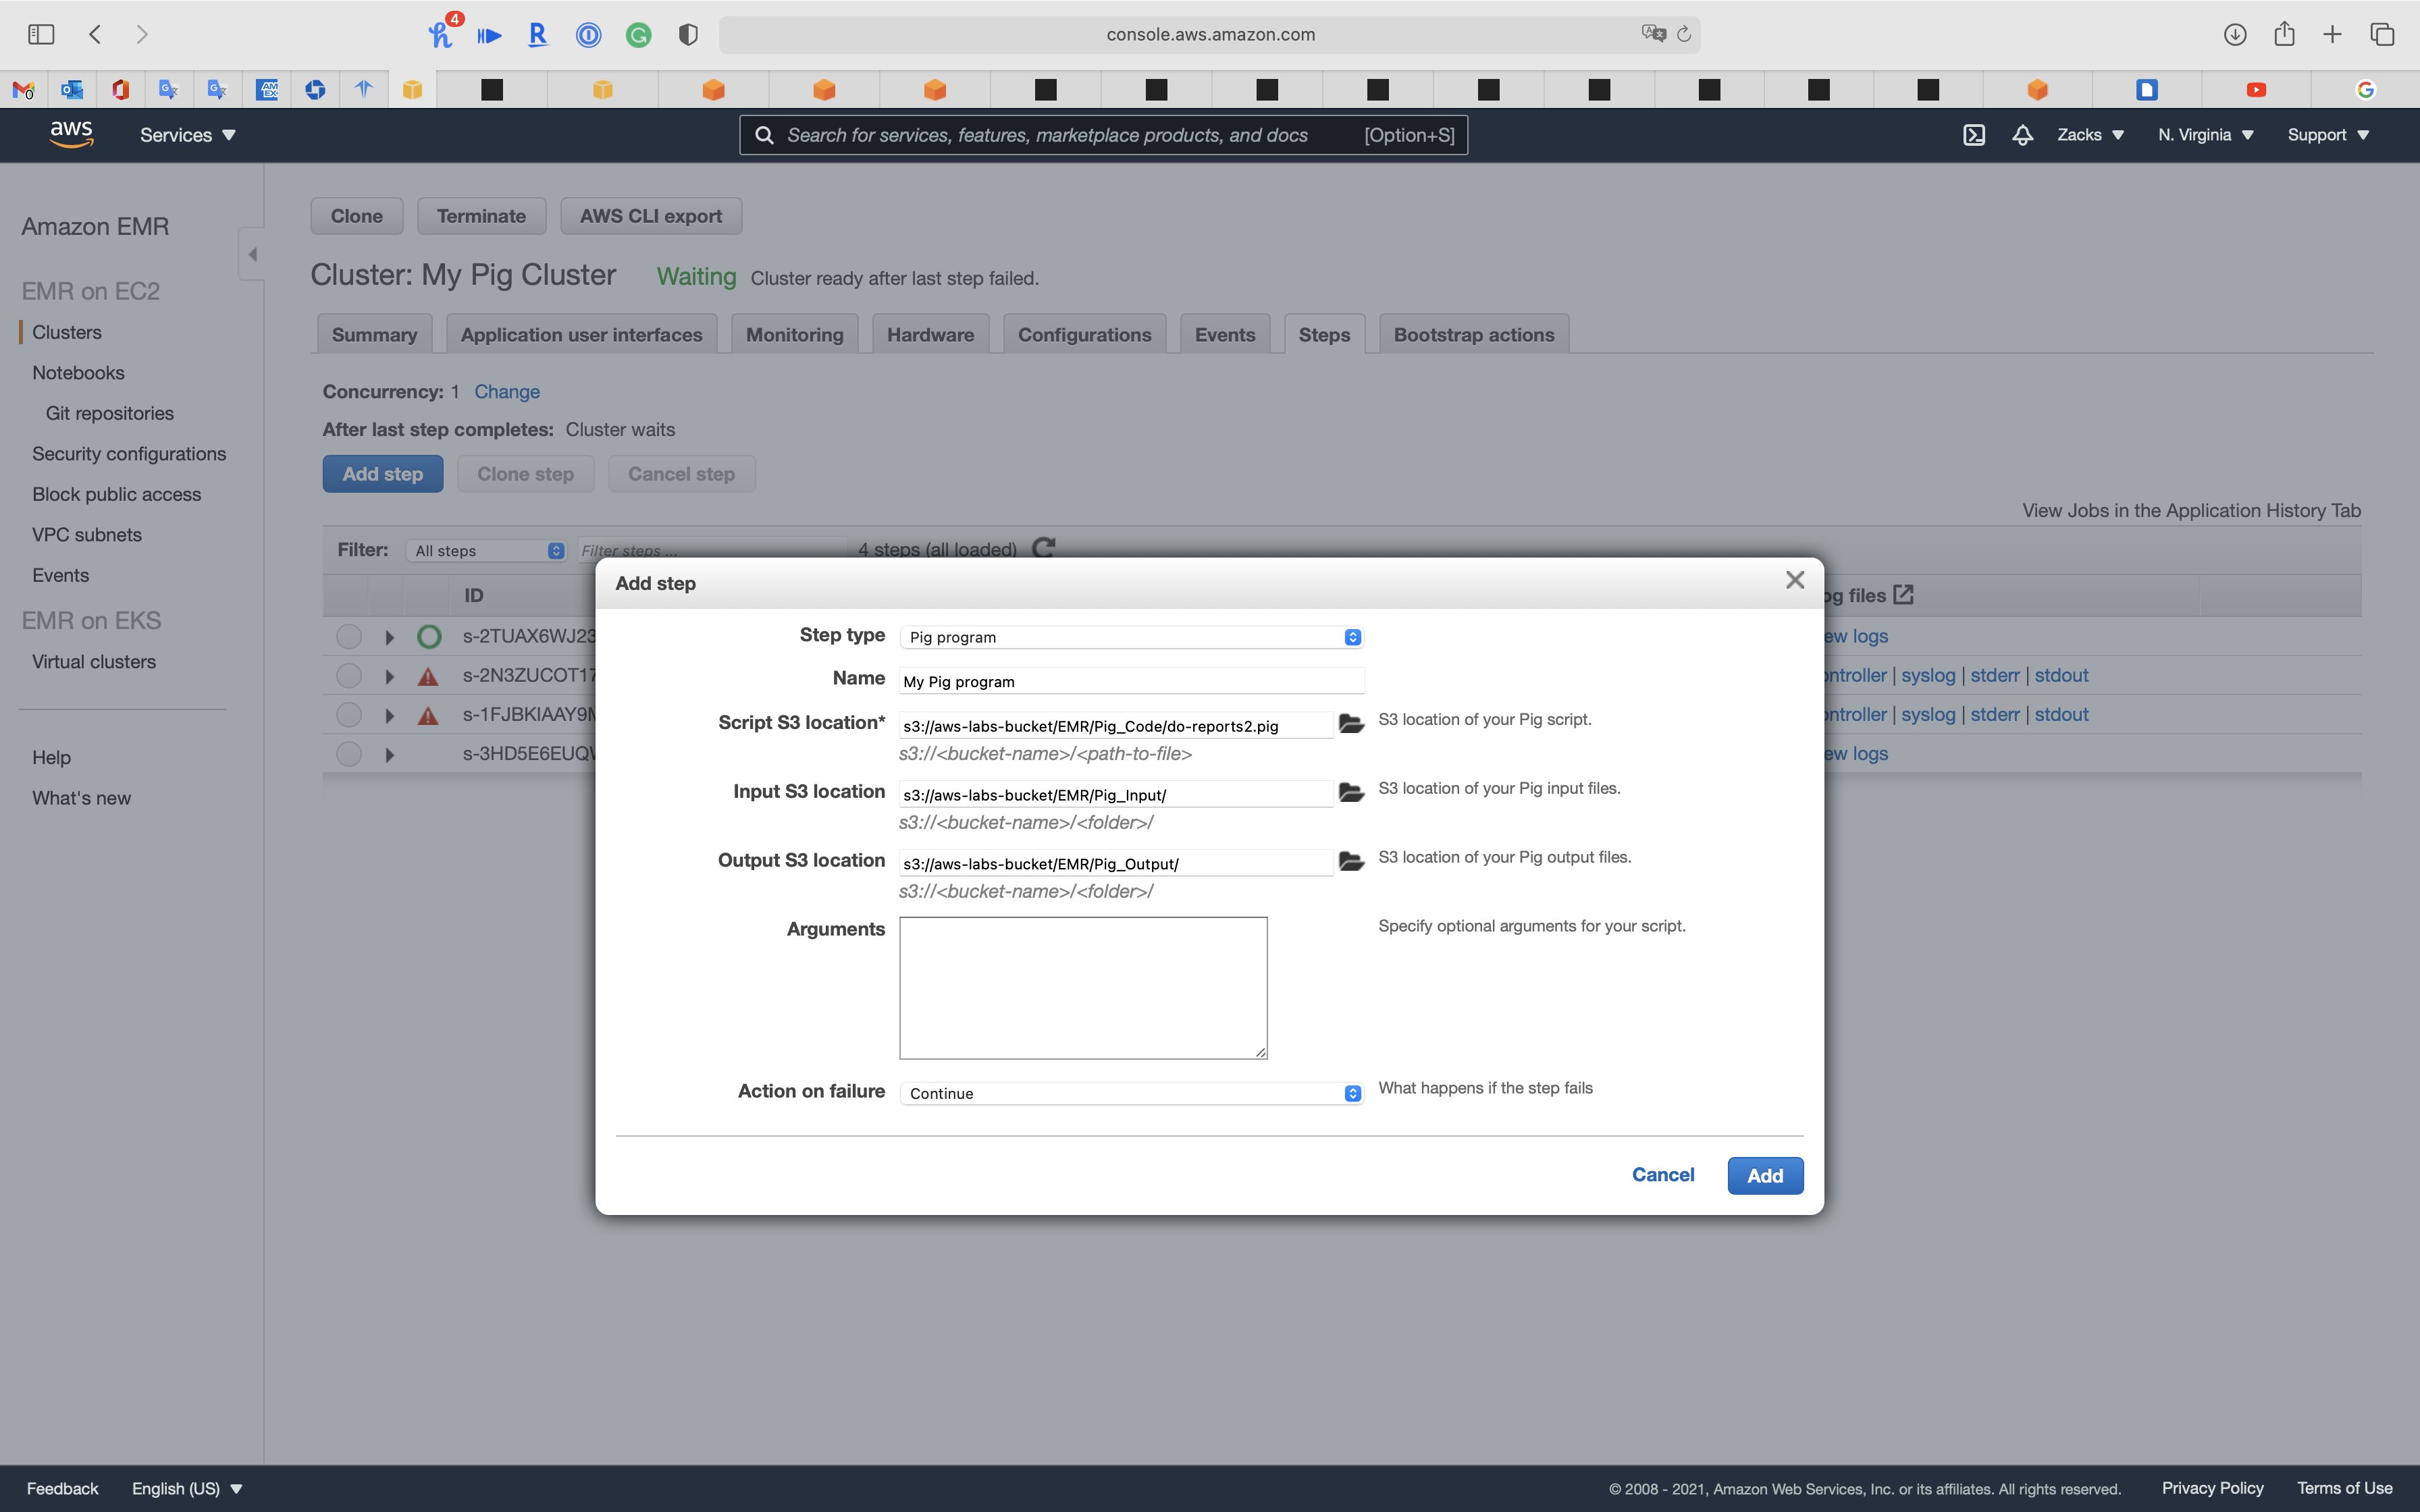
Task: Open folder browser for Output S3 location
Action: click(1351, 862)
